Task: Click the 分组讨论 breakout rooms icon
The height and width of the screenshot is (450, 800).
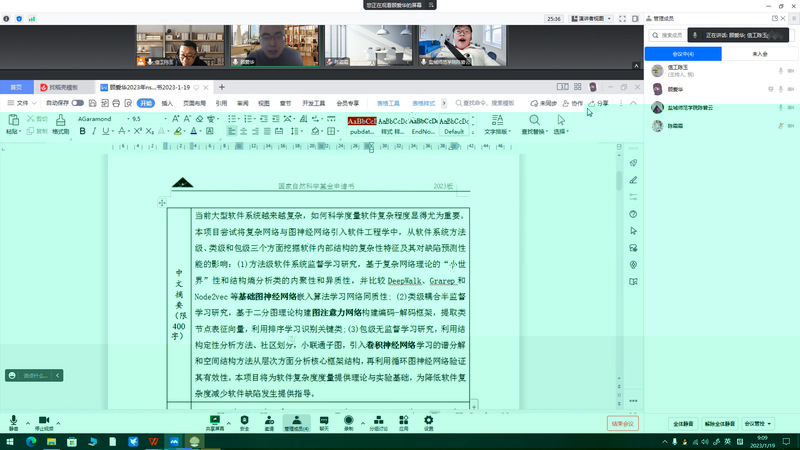Action: point(377,421)
